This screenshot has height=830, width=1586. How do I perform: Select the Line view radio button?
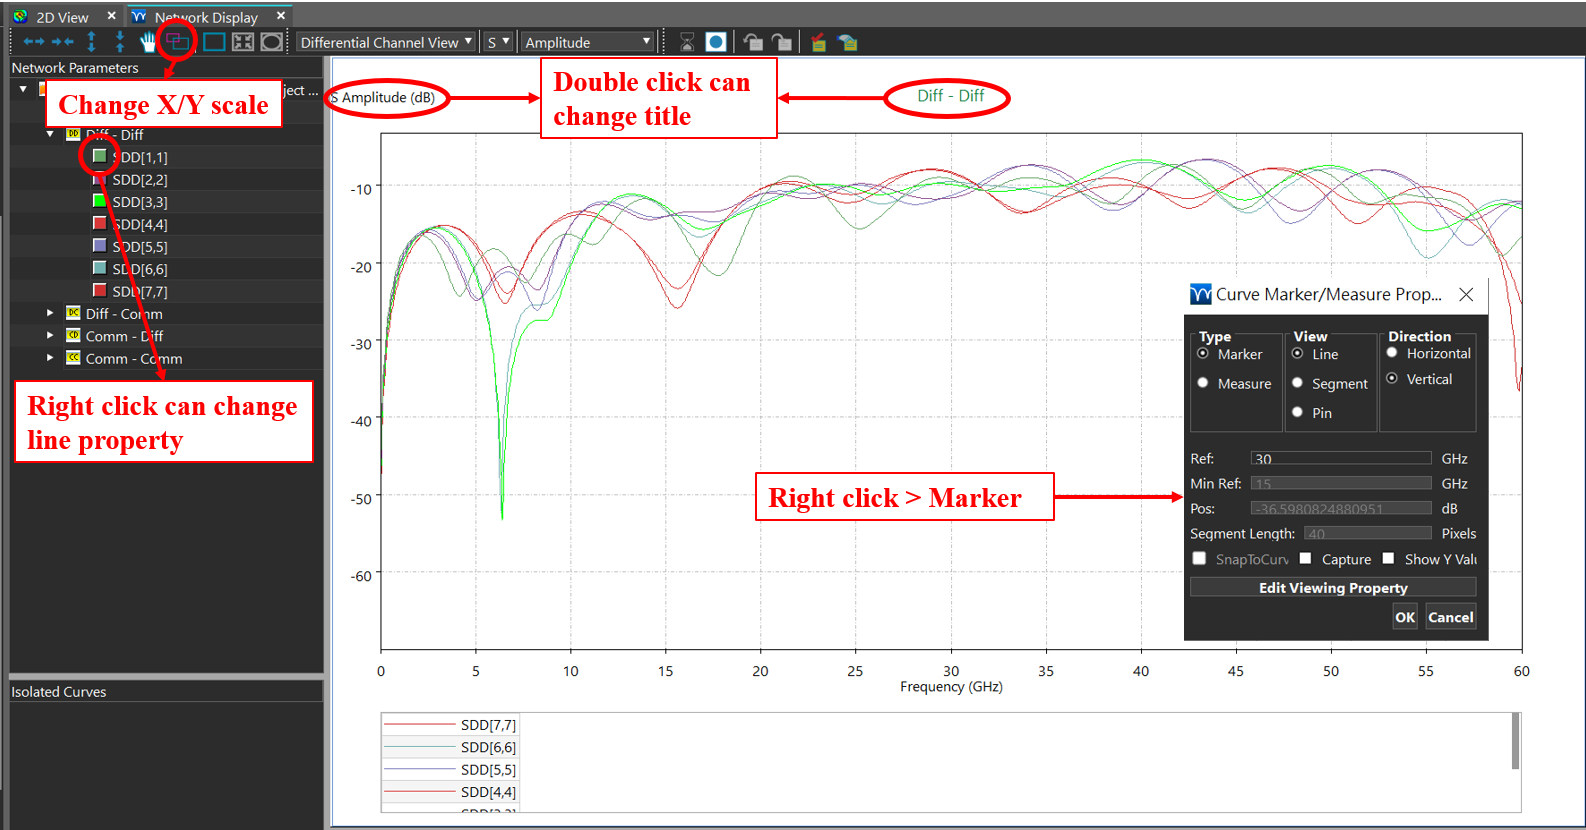1297,354
